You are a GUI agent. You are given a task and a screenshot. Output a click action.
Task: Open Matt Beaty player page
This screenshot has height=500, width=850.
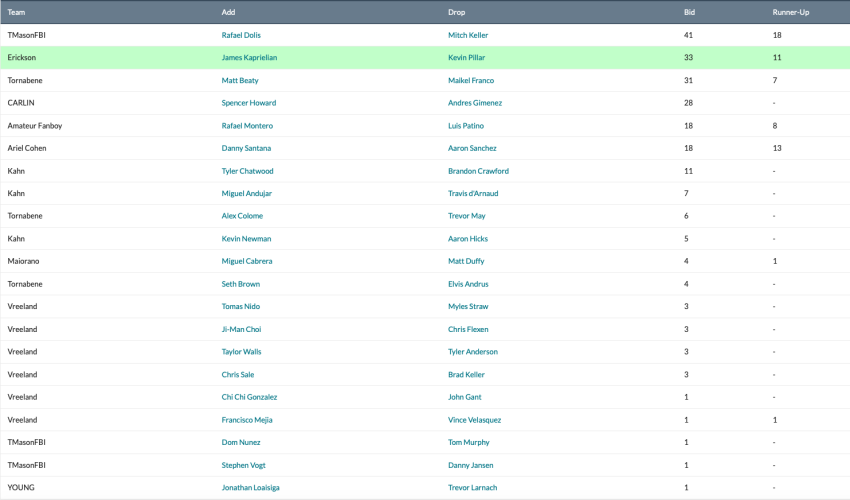240,80
